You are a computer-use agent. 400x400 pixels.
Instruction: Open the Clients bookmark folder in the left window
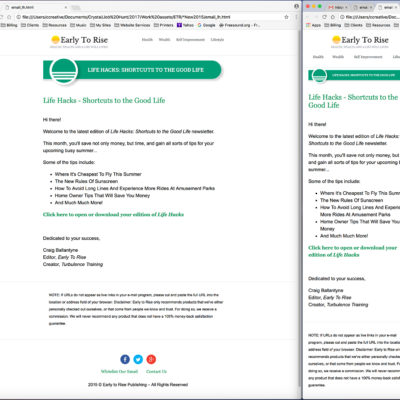point(30,25)
